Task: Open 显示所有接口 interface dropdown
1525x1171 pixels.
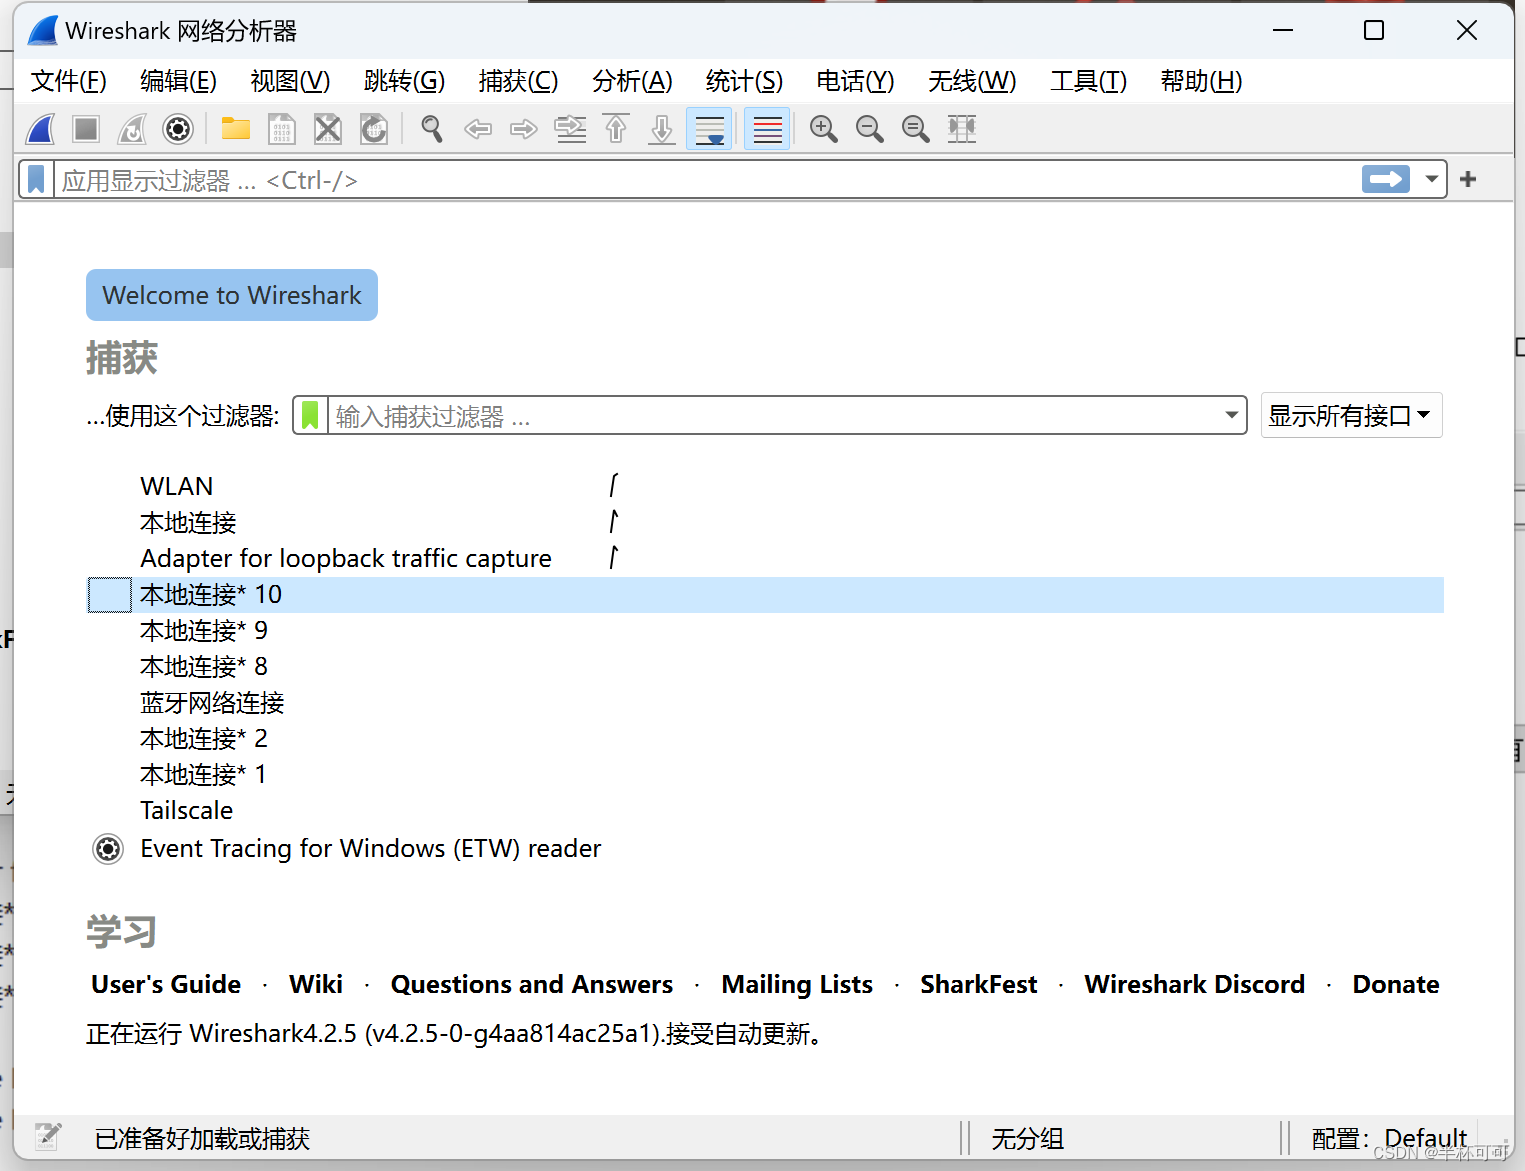Action: tap(1351, 415)
